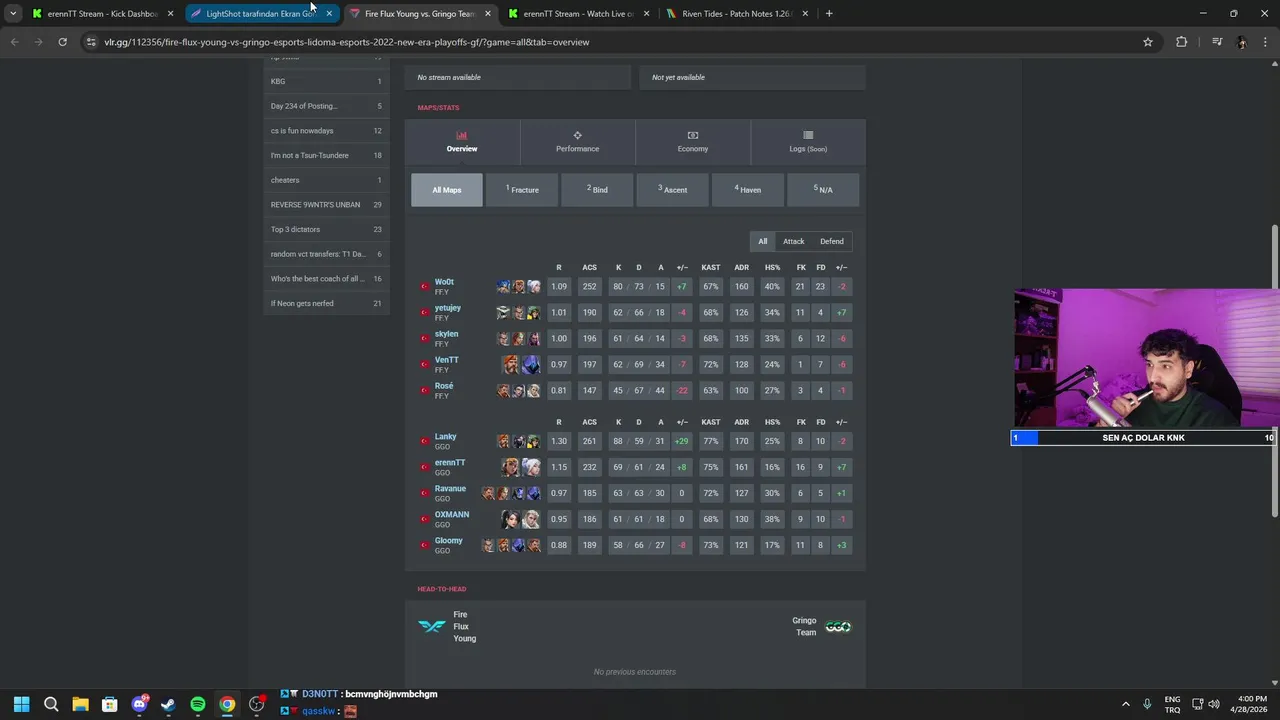Open Chrome profile avatar
Screen dimensions: 1280x720
coord(1241,42)
